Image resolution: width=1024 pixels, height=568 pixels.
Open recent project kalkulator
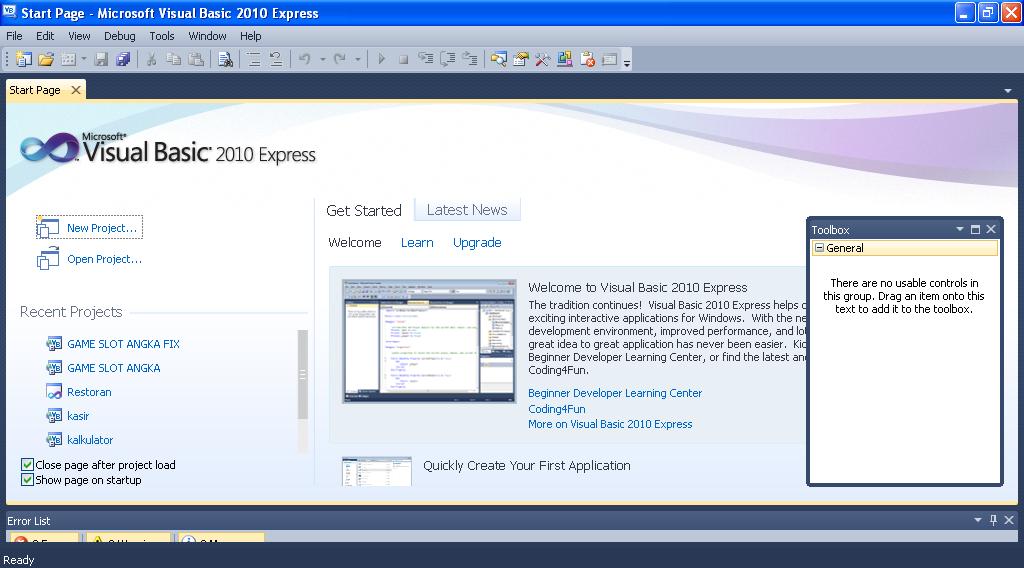pyautogui.click(x=90, y=440)
